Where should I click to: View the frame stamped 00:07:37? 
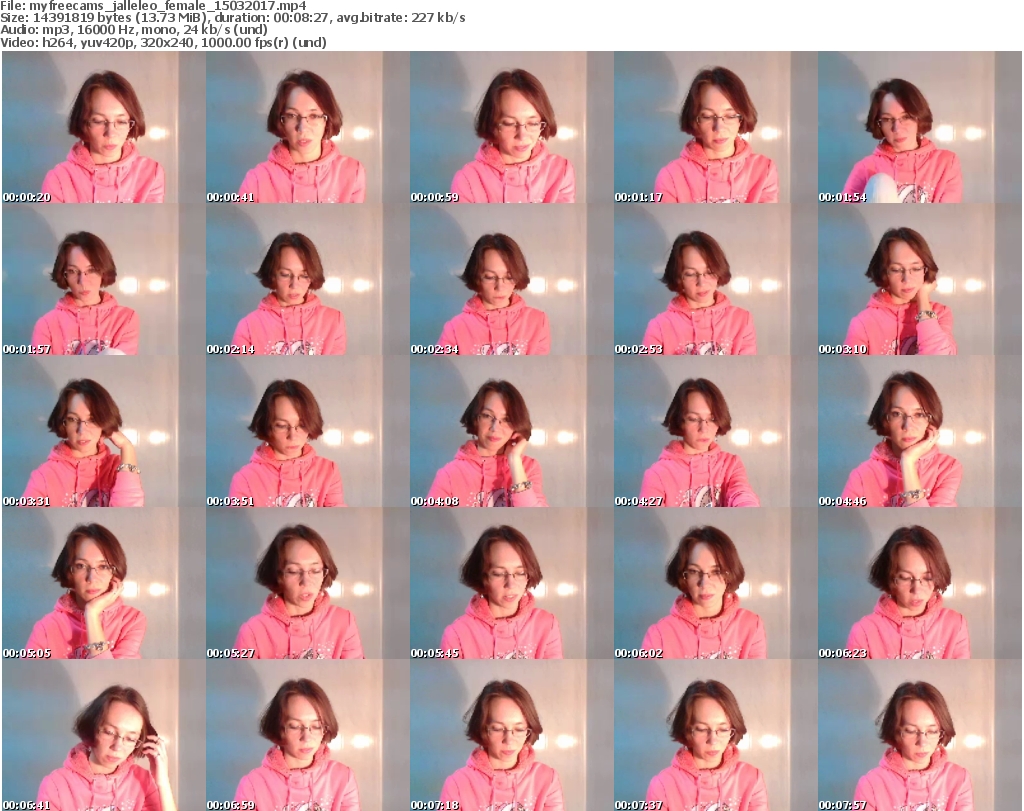715,735
